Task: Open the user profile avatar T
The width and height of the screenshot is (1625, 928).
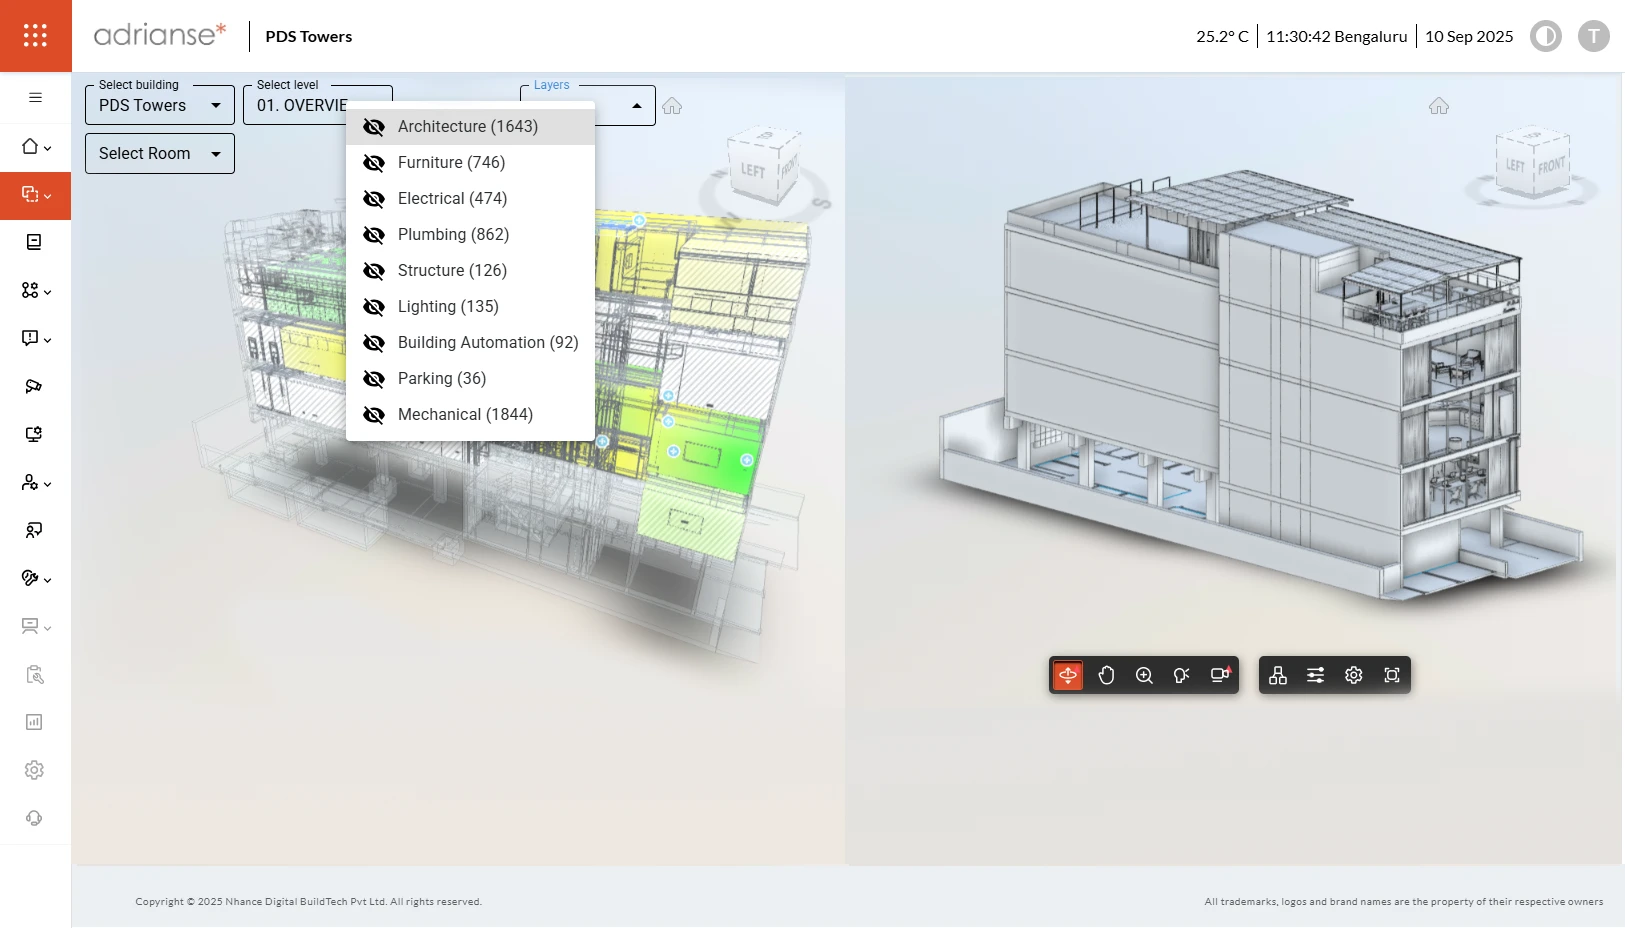Action: (1593, 36)
